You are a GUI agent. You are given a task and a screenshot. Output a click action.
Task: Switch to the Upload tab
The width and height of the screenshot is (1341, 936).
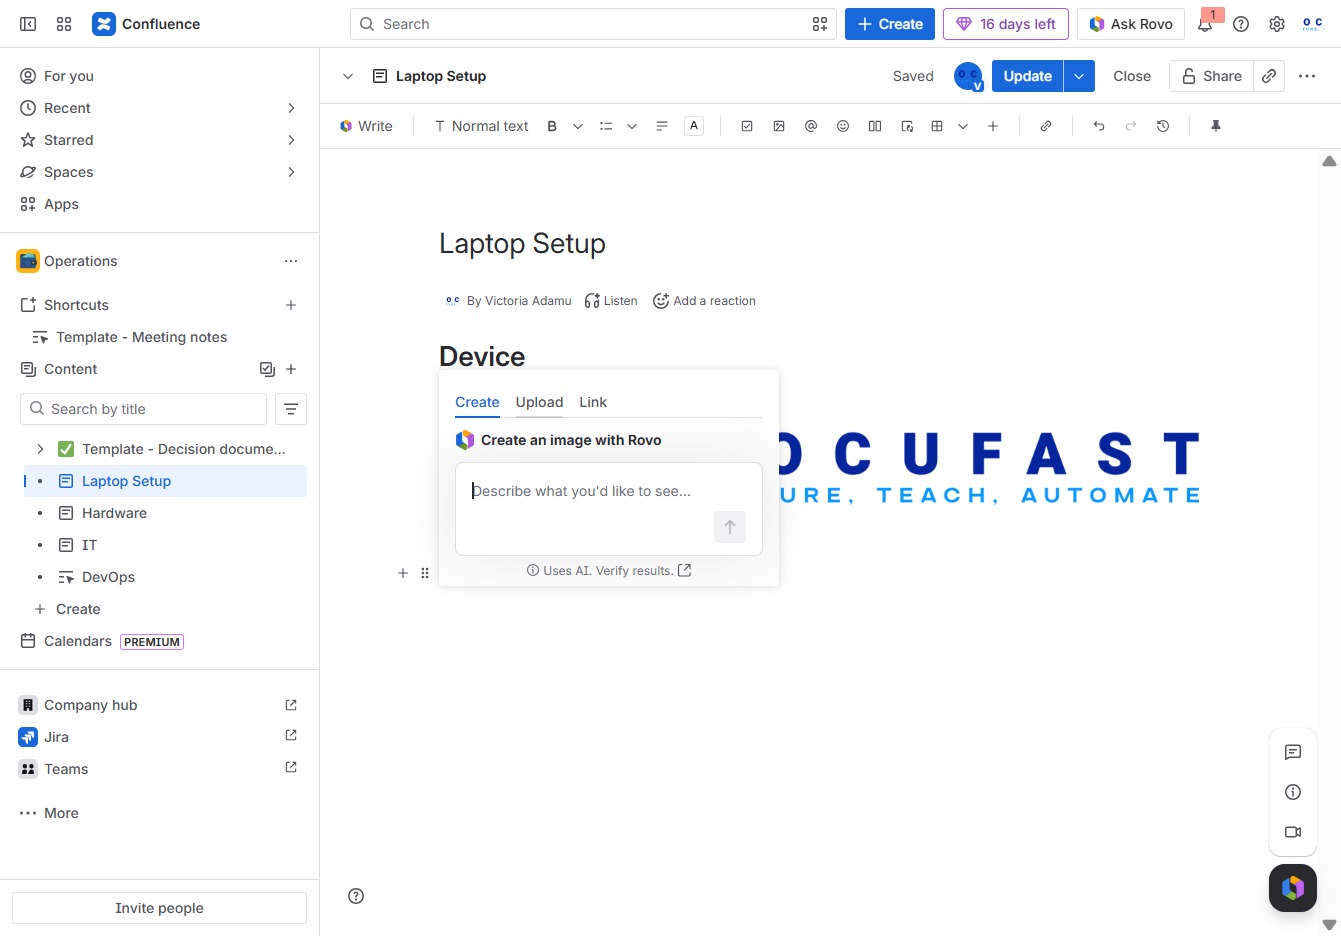pos(540,402)
